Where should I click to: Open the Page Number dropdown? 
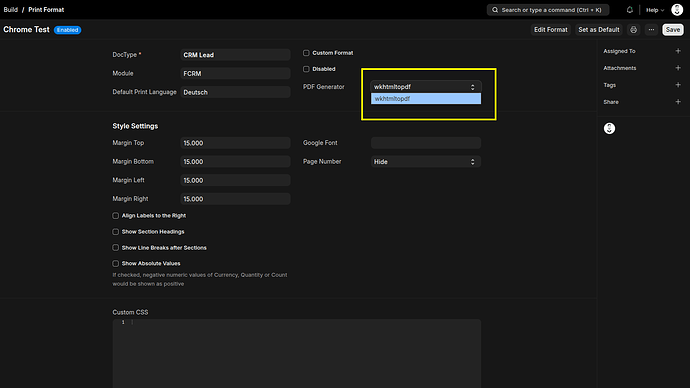click(426, 161)
